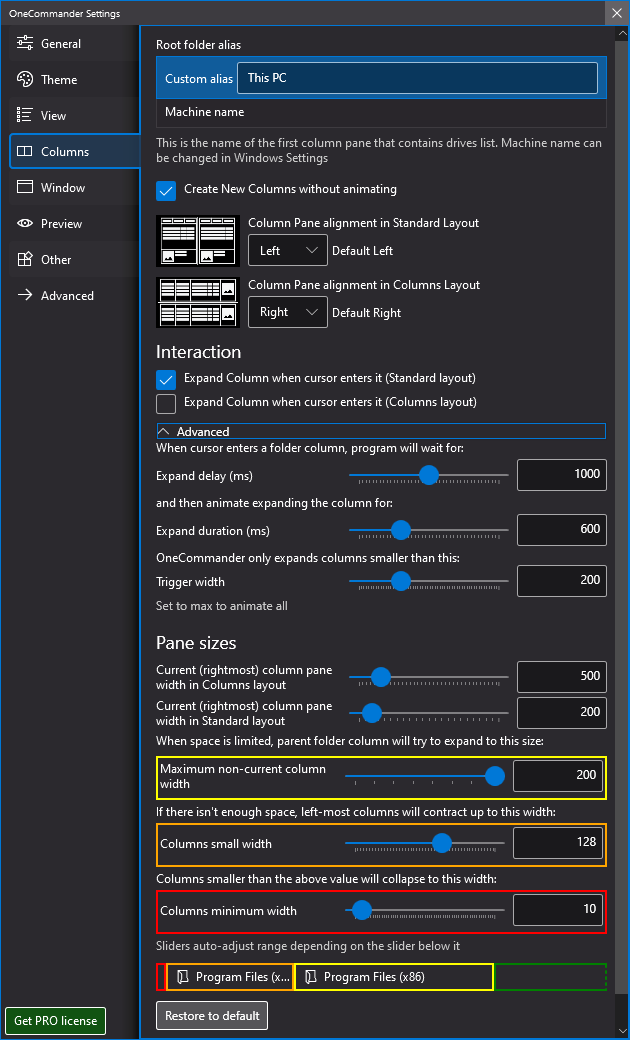630x1040 pixels.
Task: Open Standard Layout alignment dropdown set to Left
Action: click(x=287, y=250)
